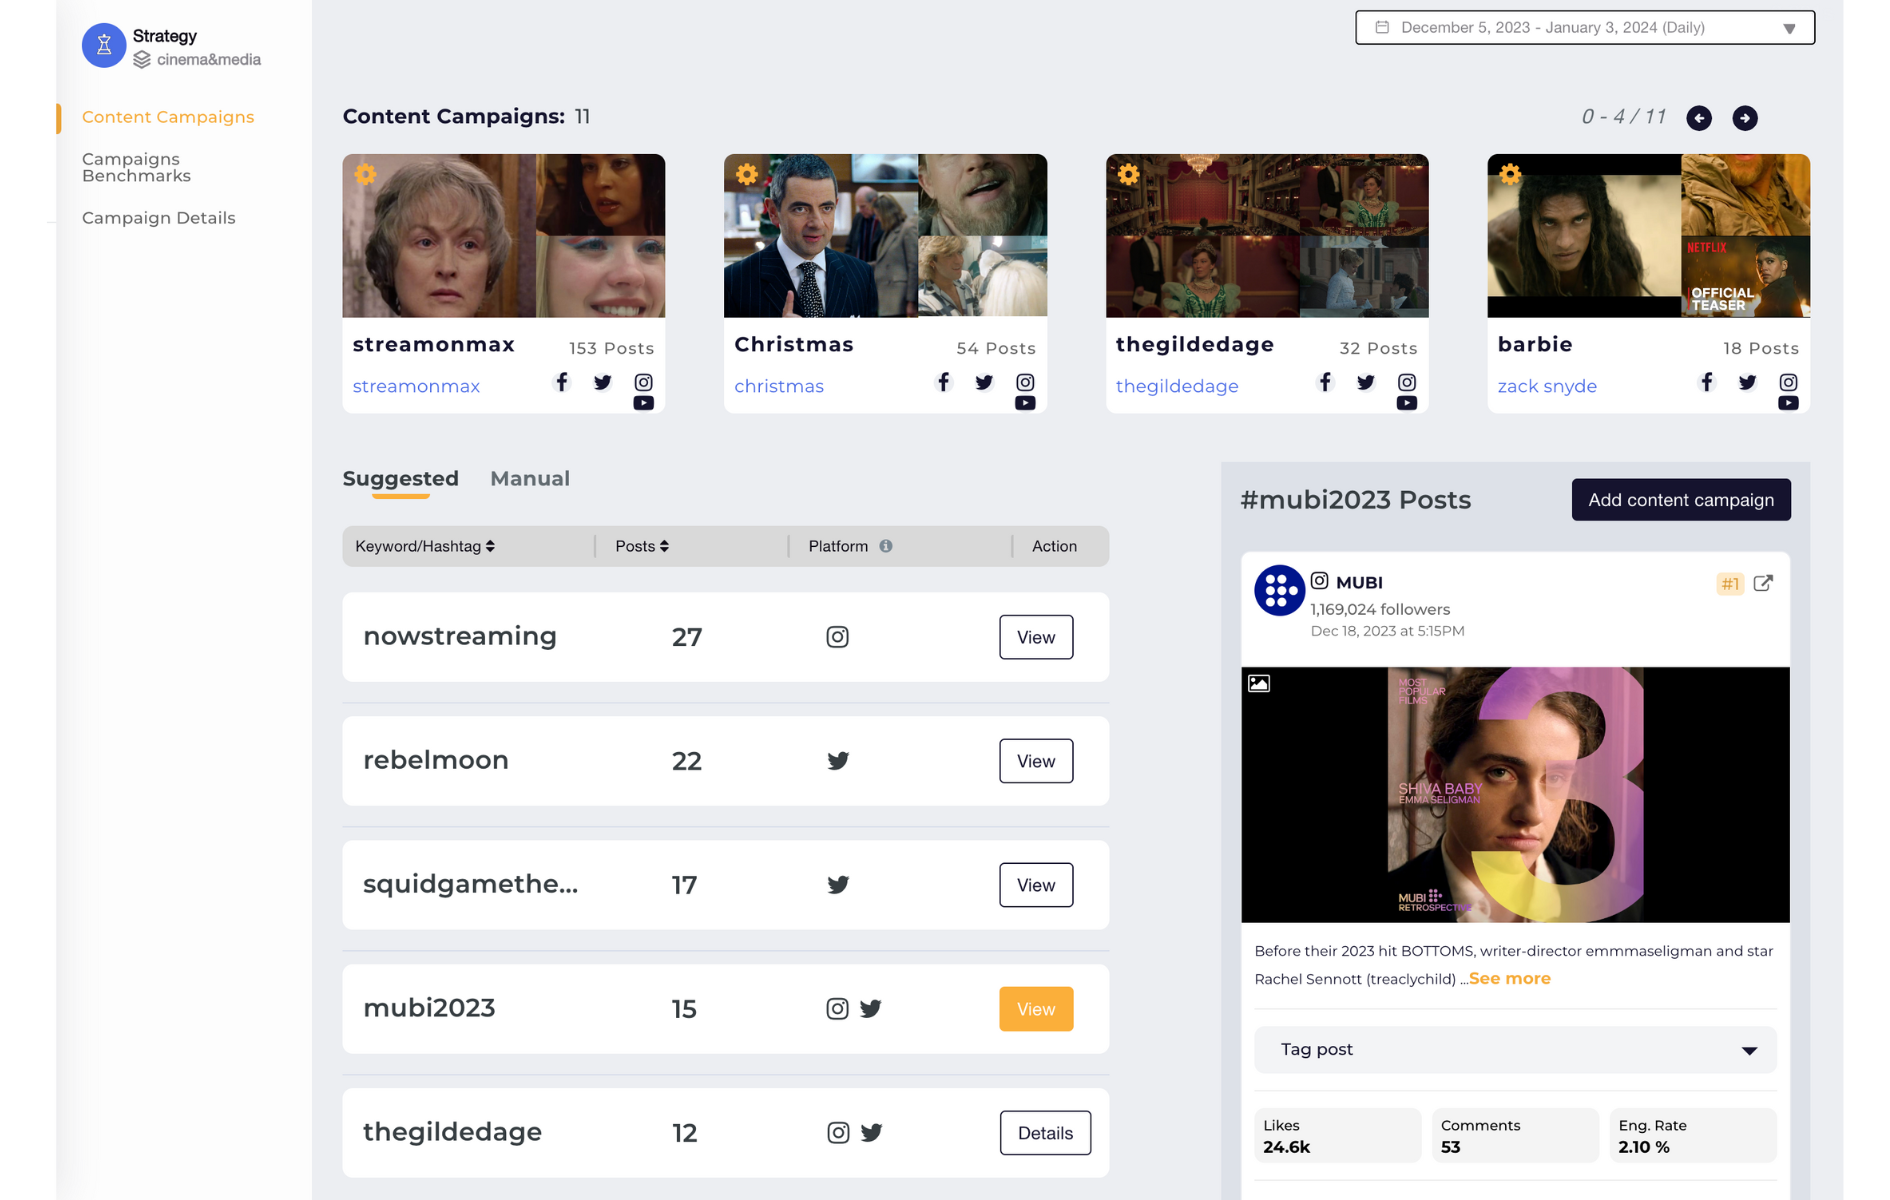Click YouTube icon on thegildedage card

click(x=1407, y=403)
